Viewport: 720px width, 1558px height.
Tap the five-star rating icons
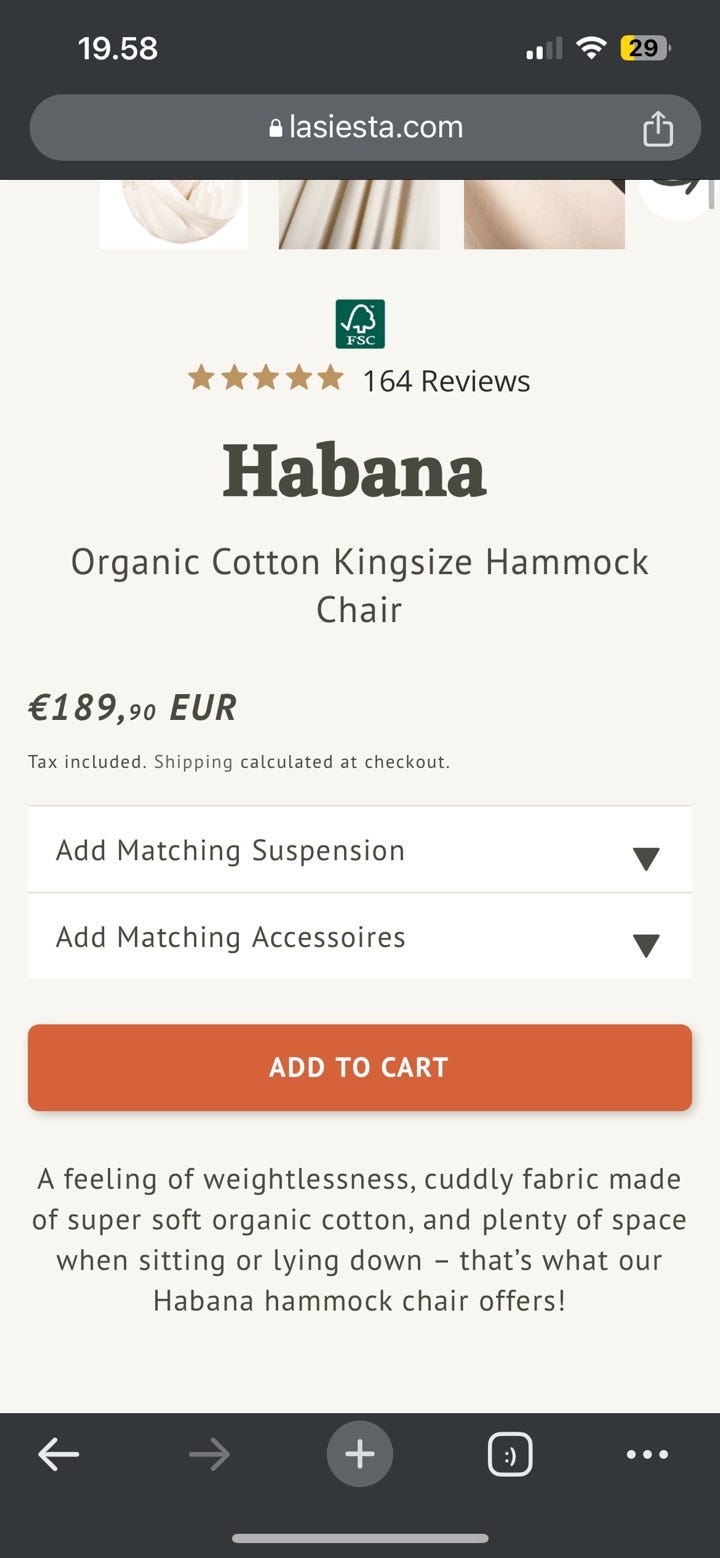click(266, 378)
